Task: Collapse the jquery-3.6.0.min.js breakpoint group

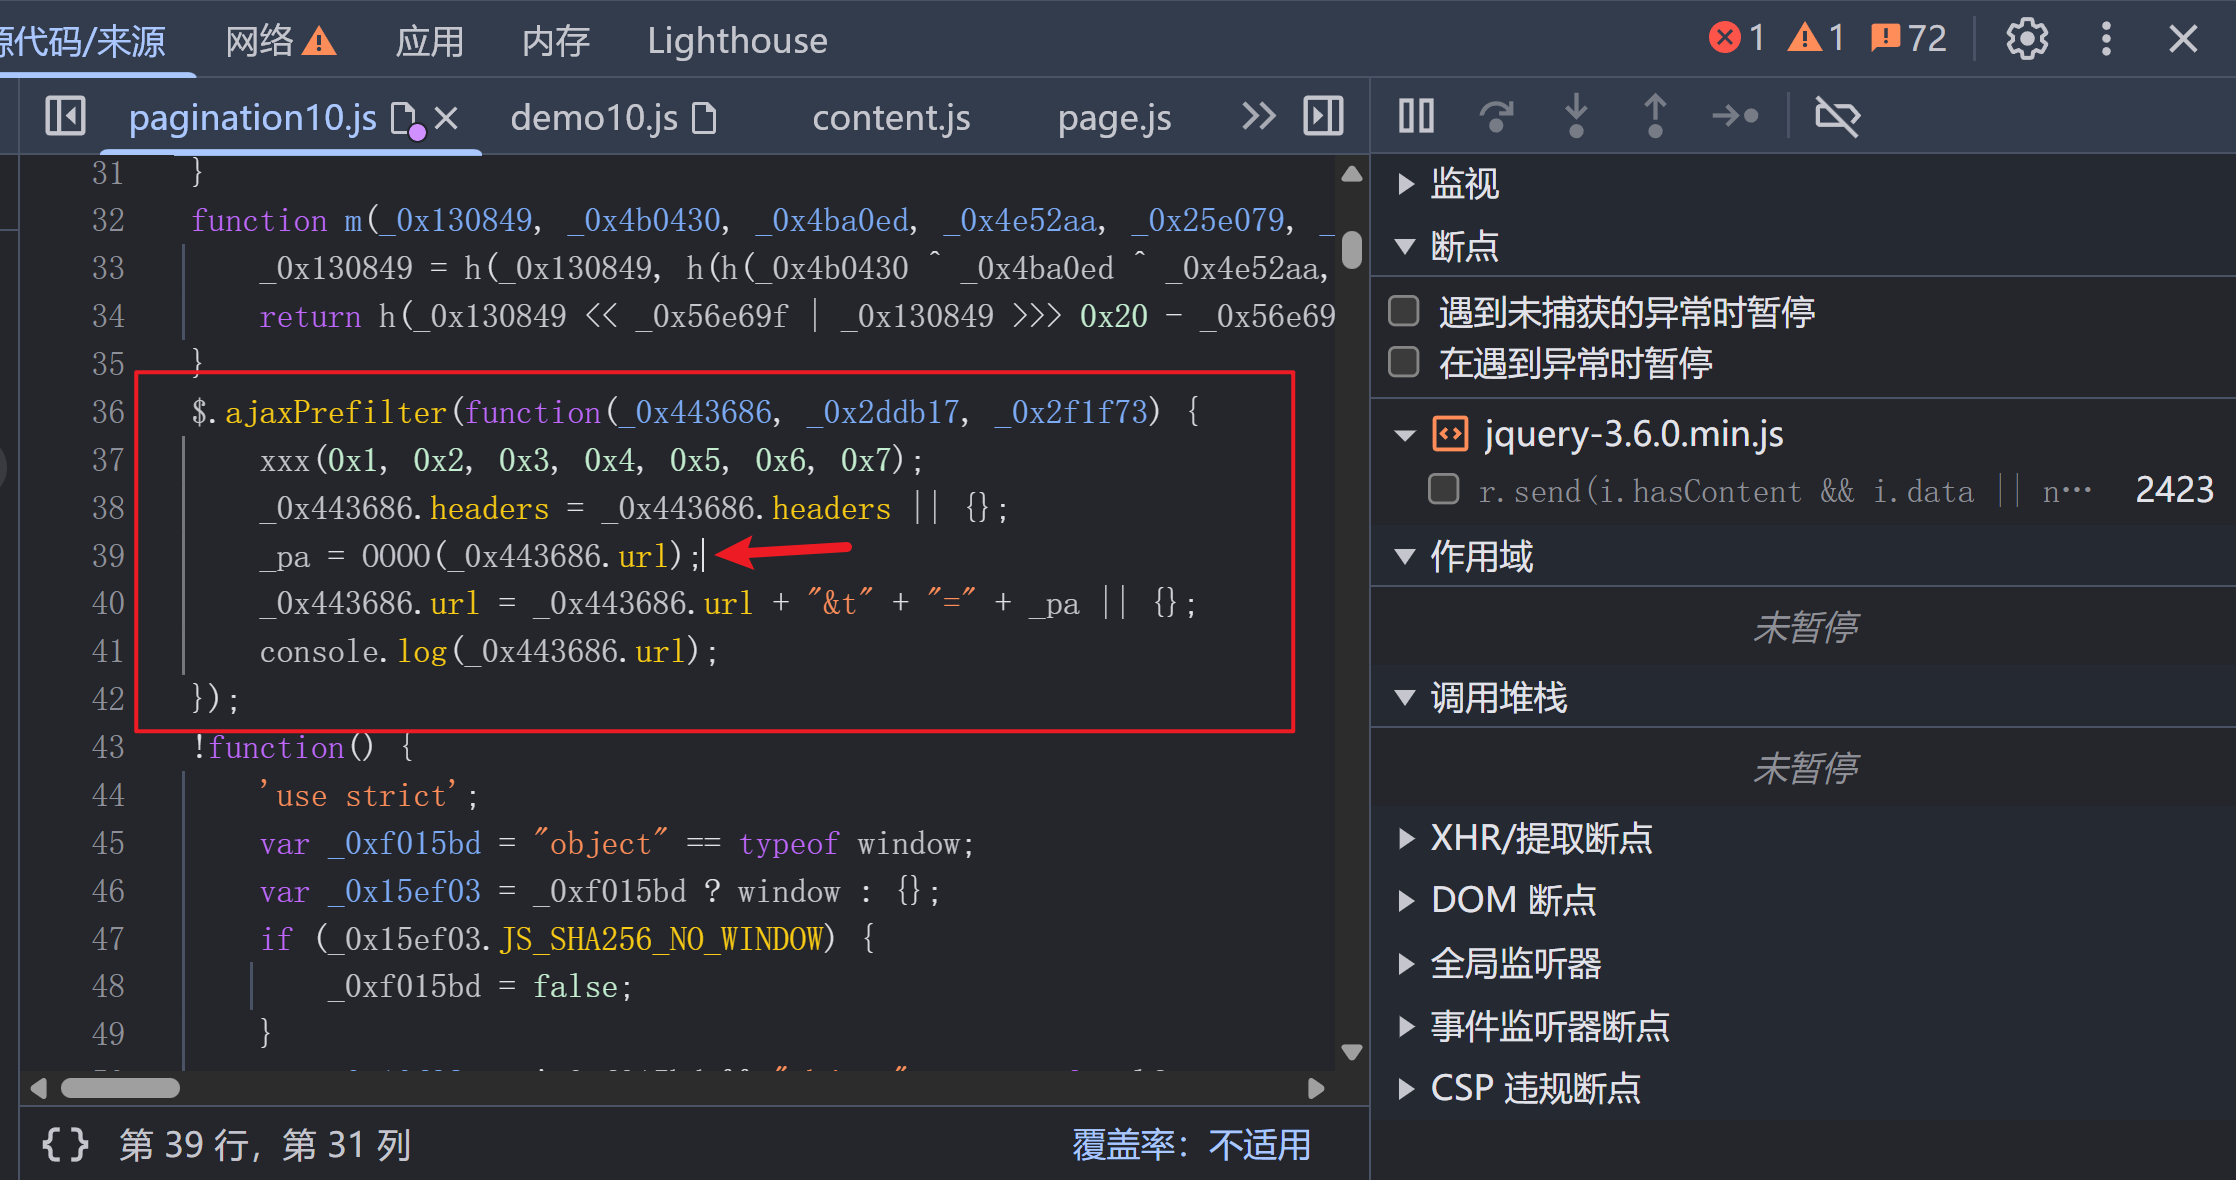Action: (x=1405, y=435)
